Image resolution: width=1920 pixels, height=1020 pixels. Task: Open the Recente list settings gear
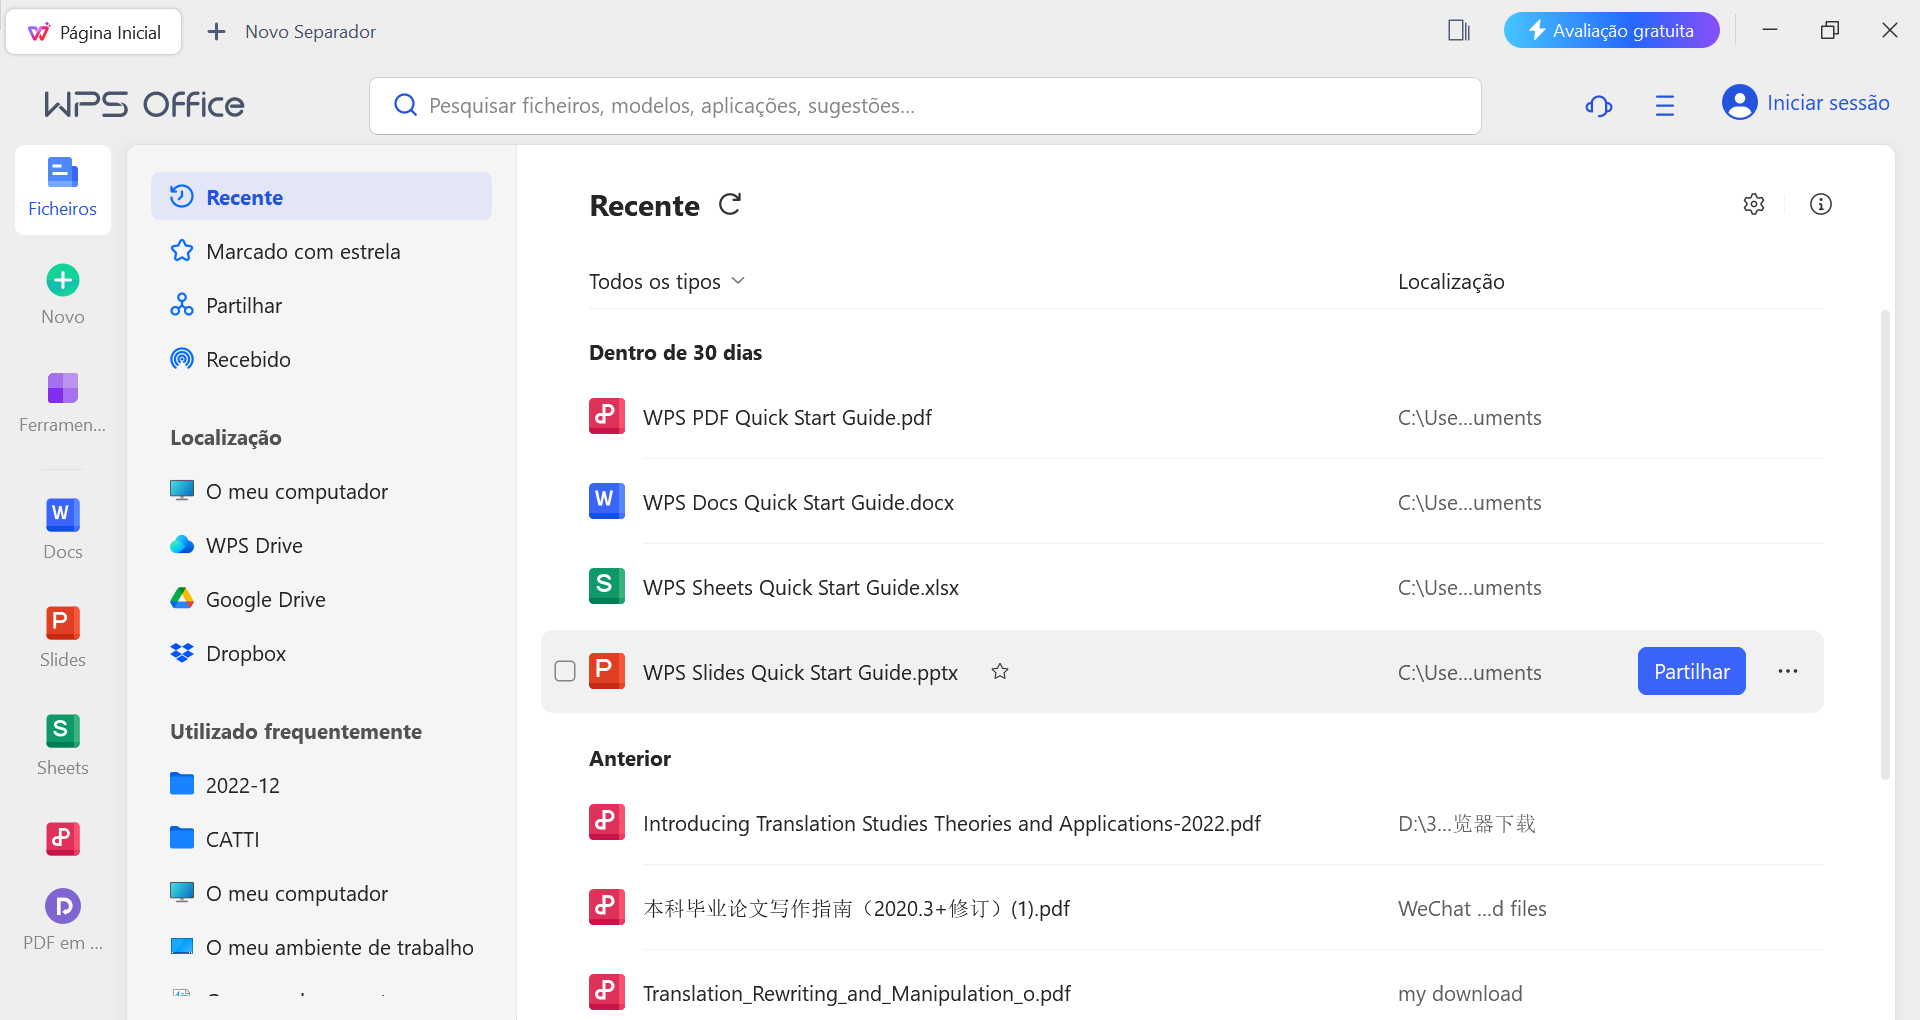pos(1754,204)
